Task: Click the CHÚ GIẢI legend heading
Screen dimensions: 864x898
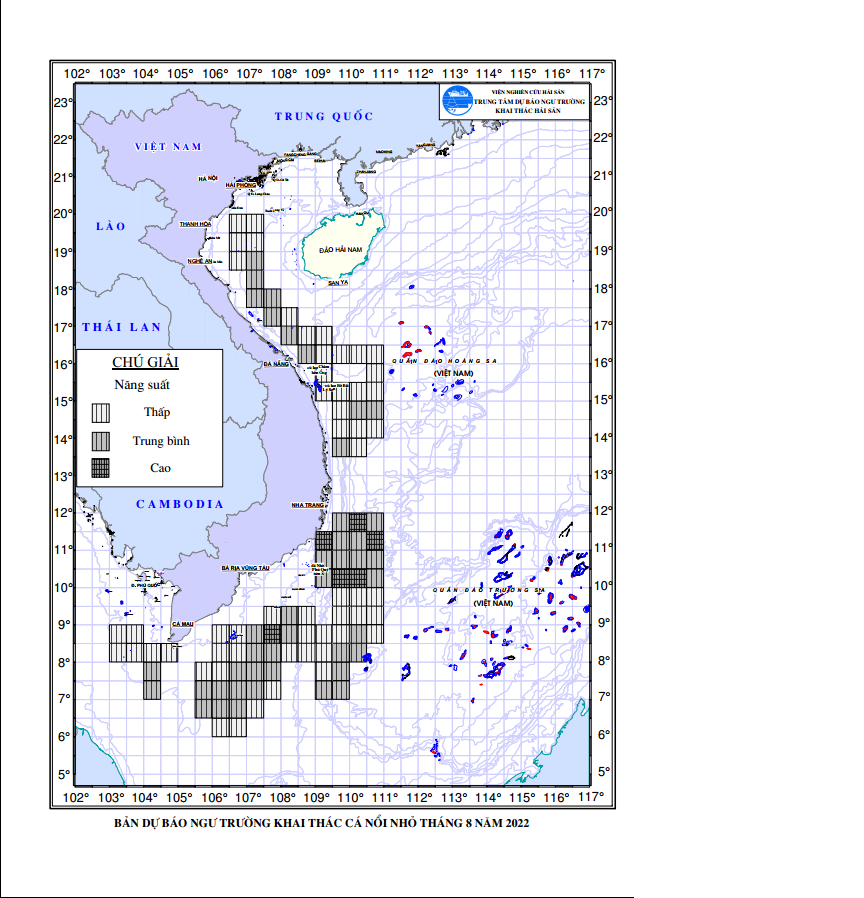Action: 145,363
